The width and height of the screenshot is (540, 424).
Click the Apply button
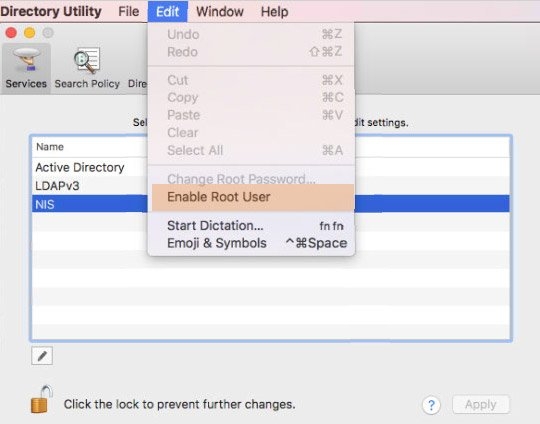coord(480,404)
